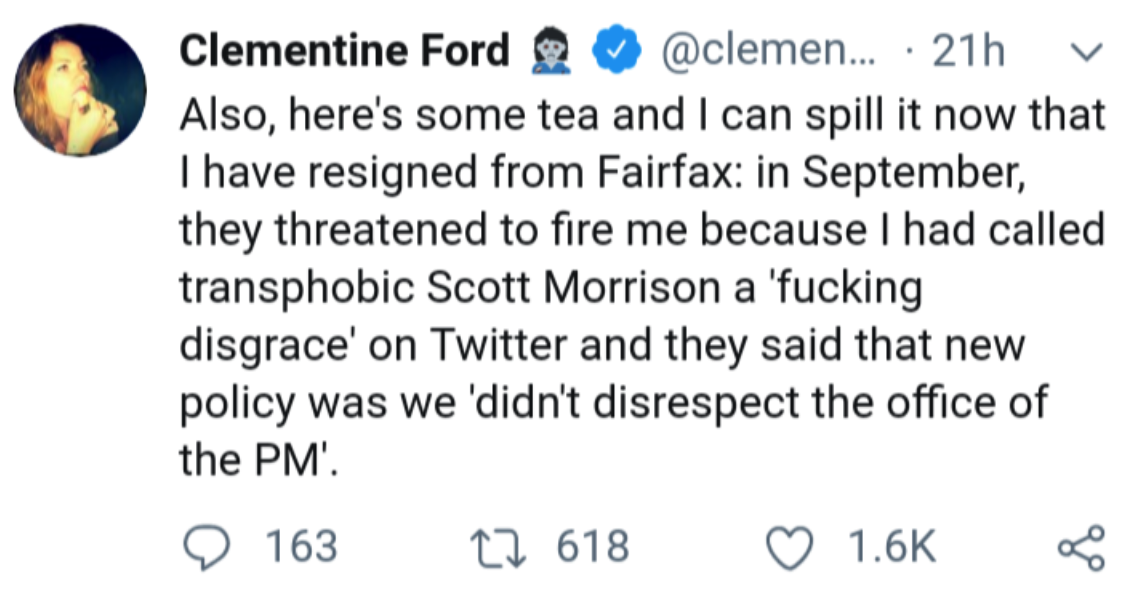The image size is (1144, 616).
Task: Like the tweet with the heart icon
Action: pos(790,546)
